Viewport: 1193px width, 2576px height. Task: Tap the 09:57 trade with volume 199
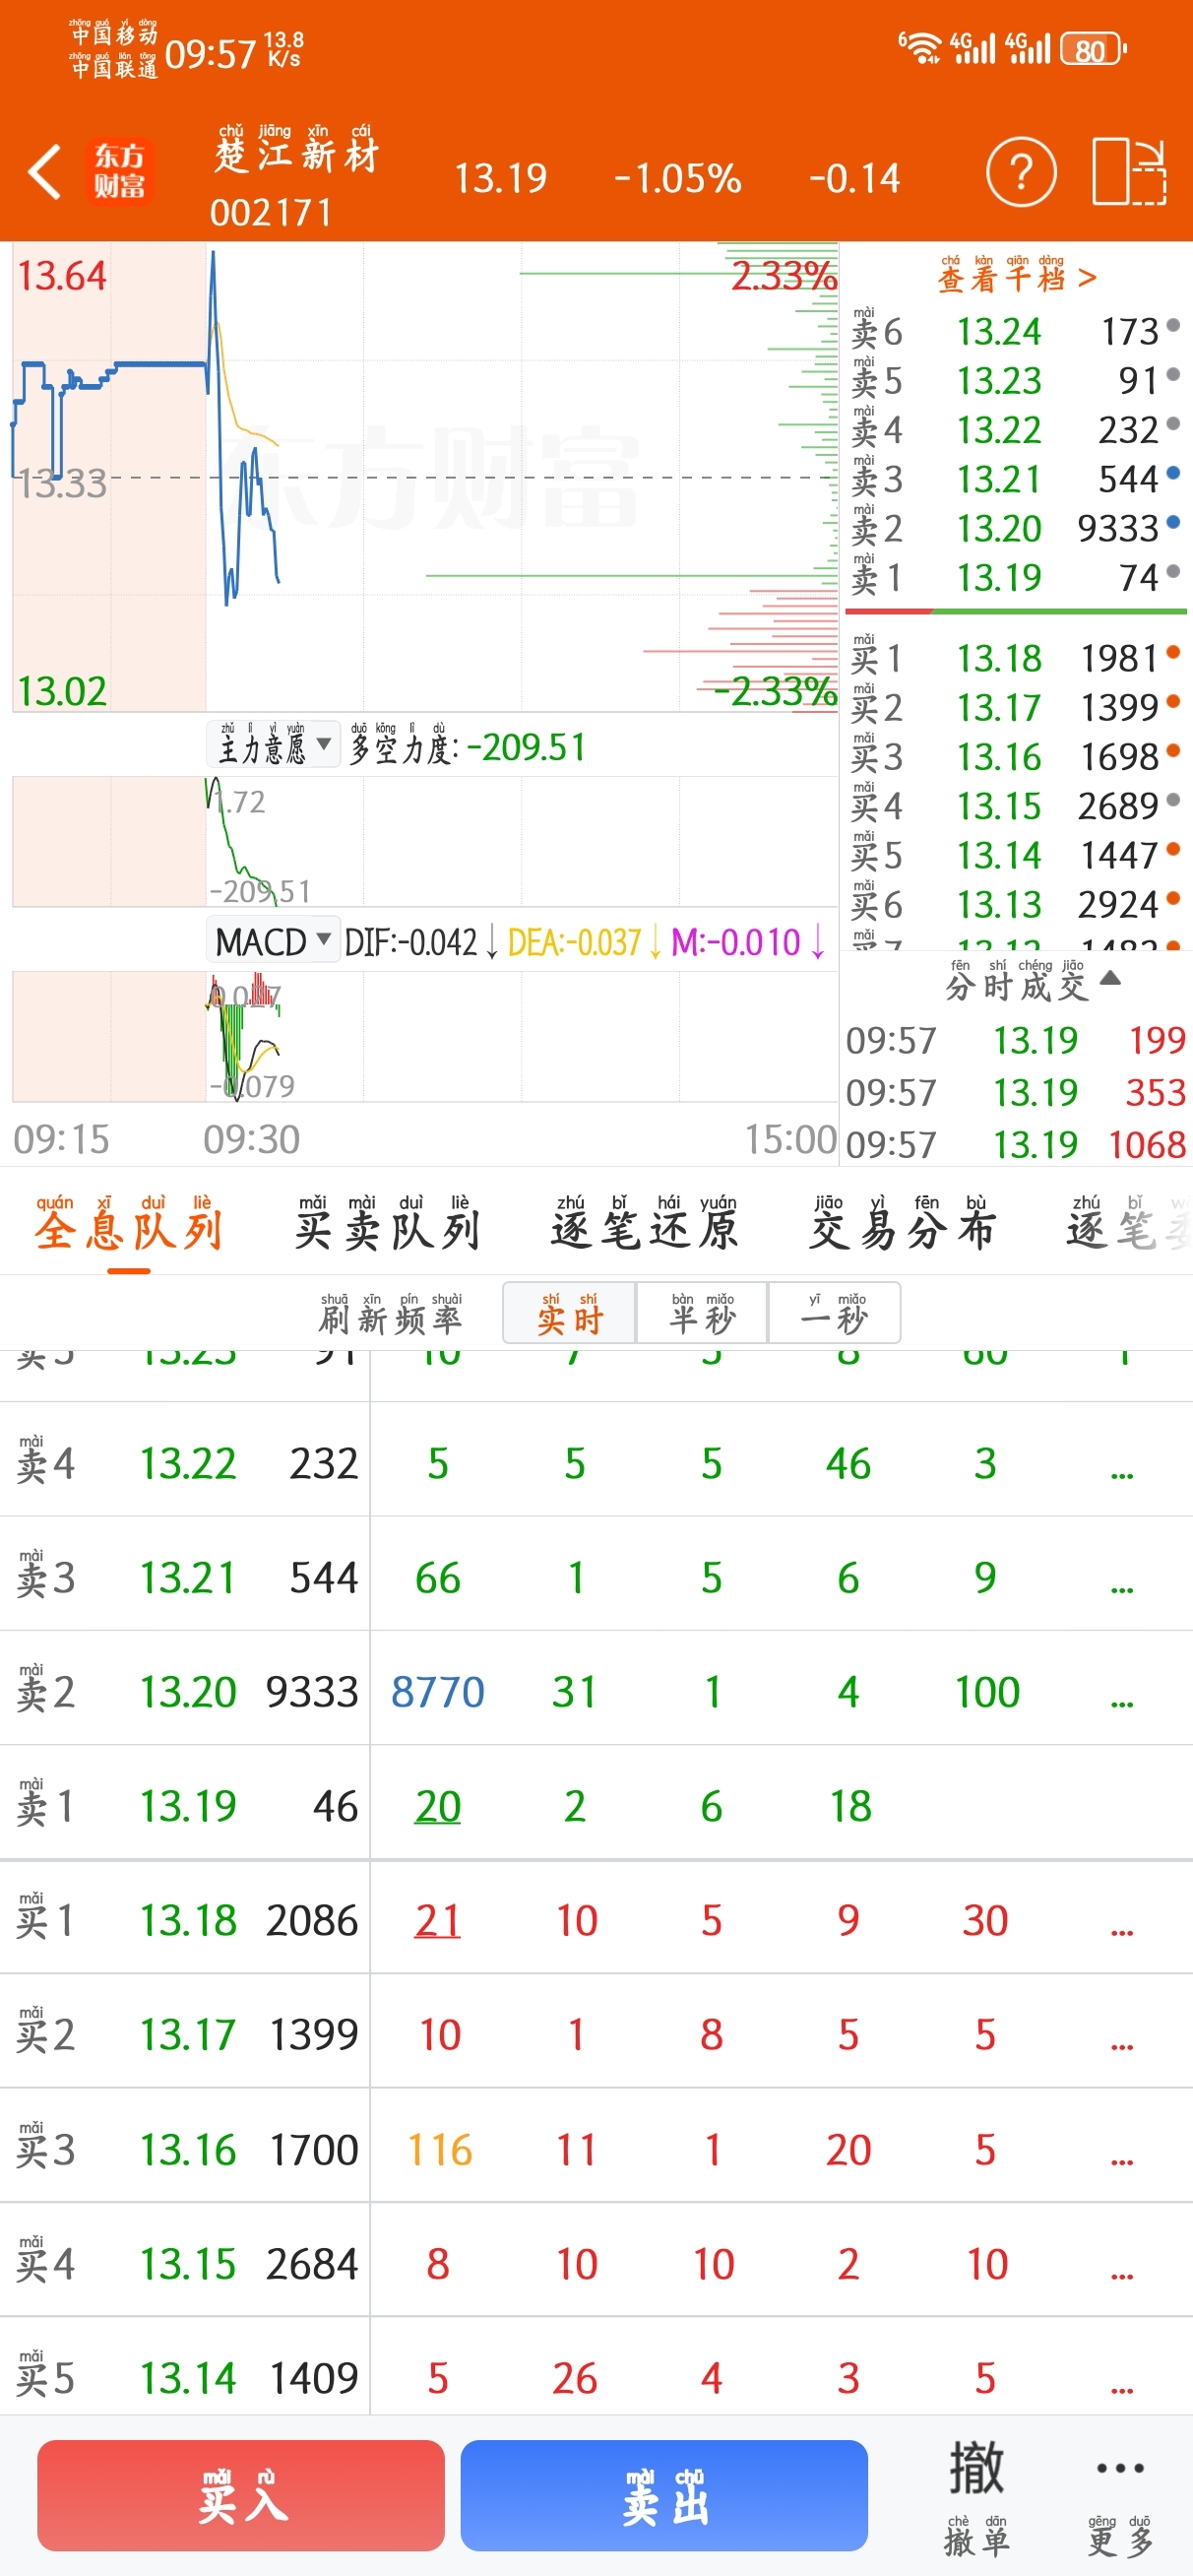pos(1016,1040)
